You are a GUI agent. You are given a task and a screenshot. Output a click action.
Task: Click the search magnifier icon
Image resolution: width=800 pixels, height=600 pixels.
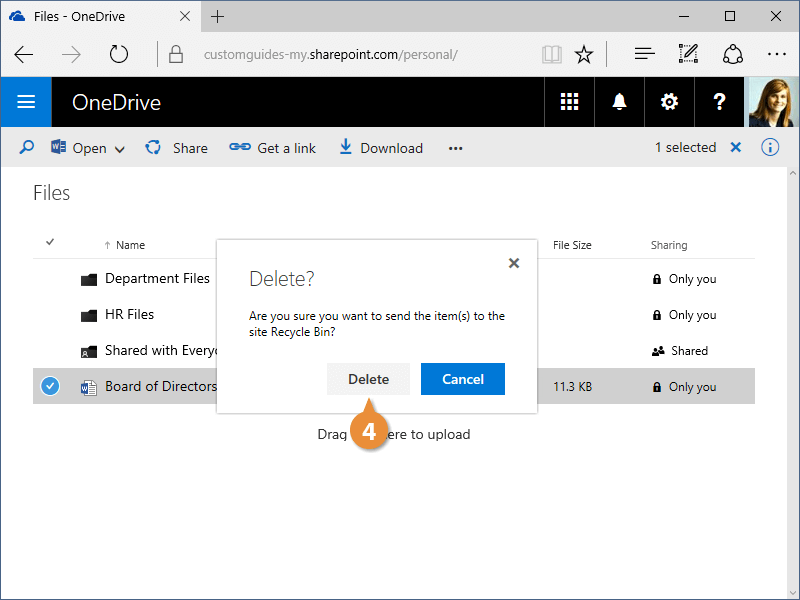click(27, 148)
